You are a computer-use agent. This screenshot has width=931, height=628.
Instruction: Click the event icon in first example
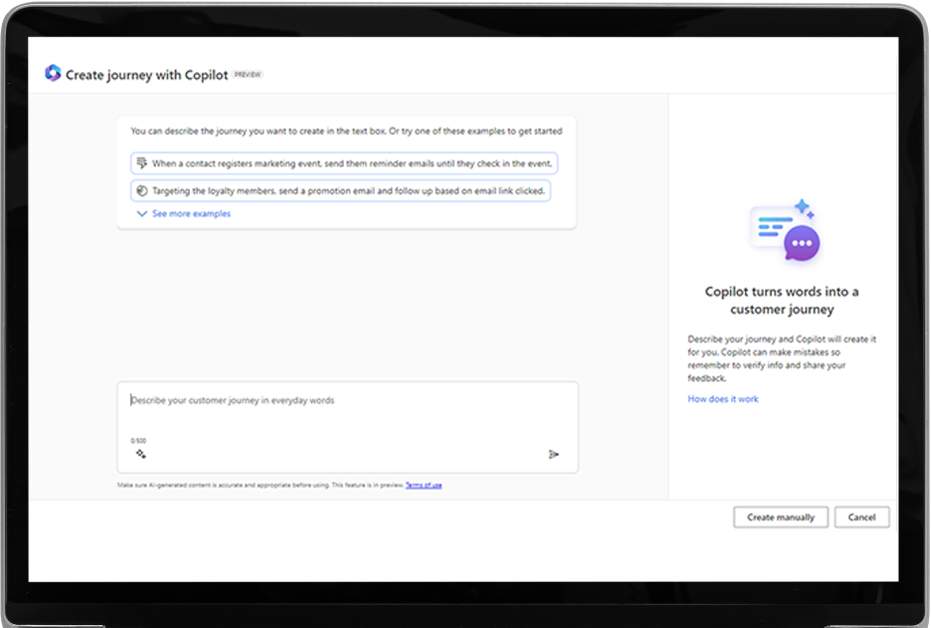click(x=142, y=163)
